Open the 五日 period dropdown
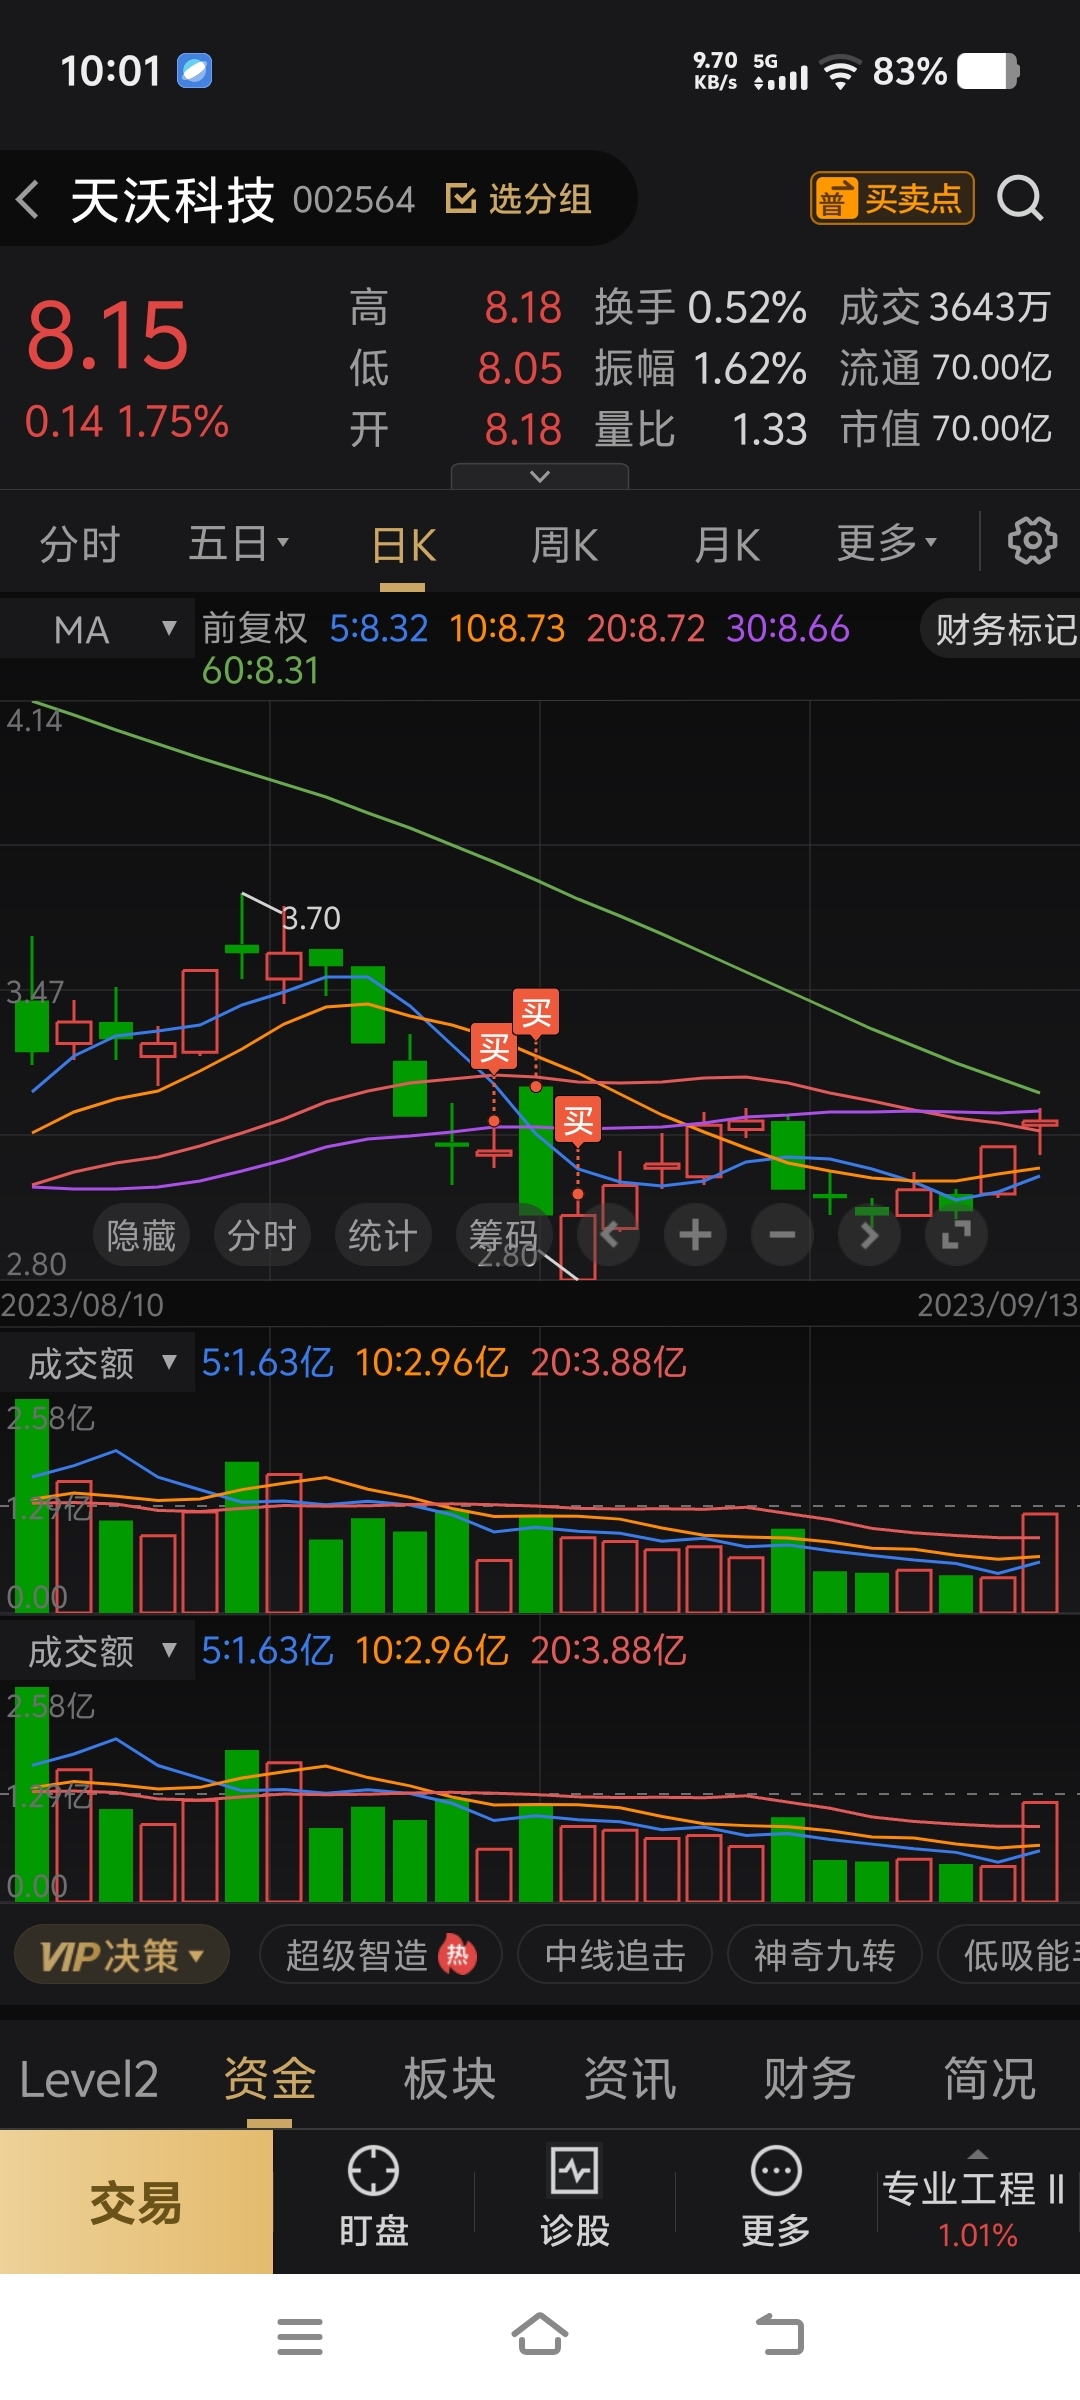The height and width of the screenshot is (2400, 1080). pyautogui.click(x=239, y=544)
